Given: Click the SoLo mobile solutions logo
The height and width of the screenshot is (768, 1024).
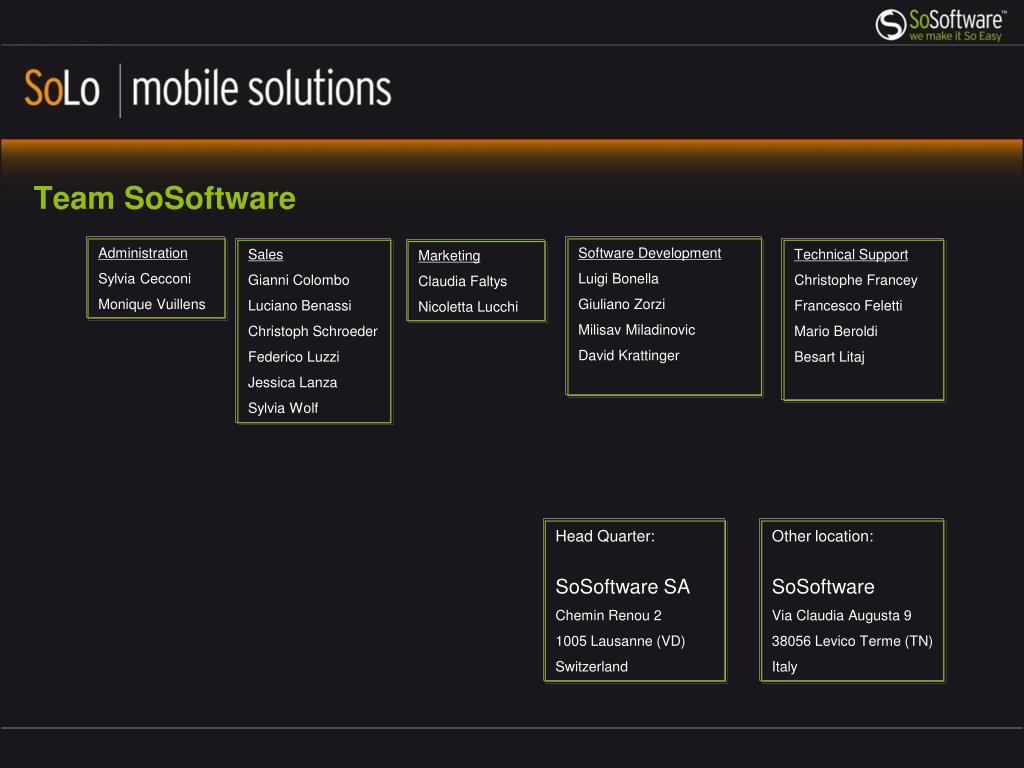Looking at the screenshot, I should pos(208,89).
